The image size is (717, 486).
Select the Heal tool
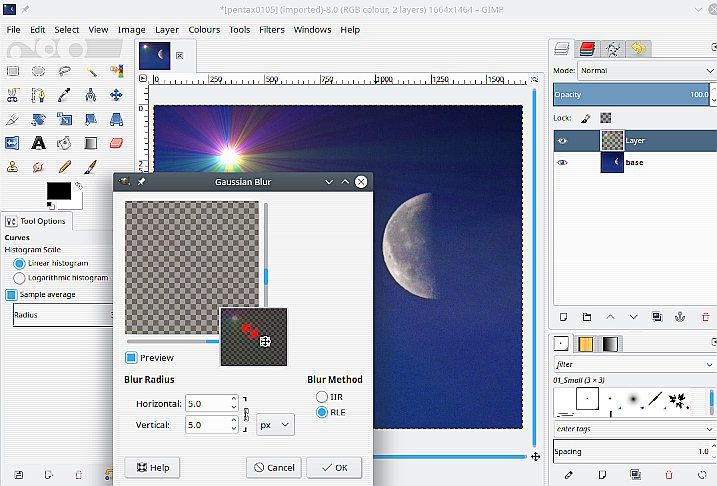38,167
